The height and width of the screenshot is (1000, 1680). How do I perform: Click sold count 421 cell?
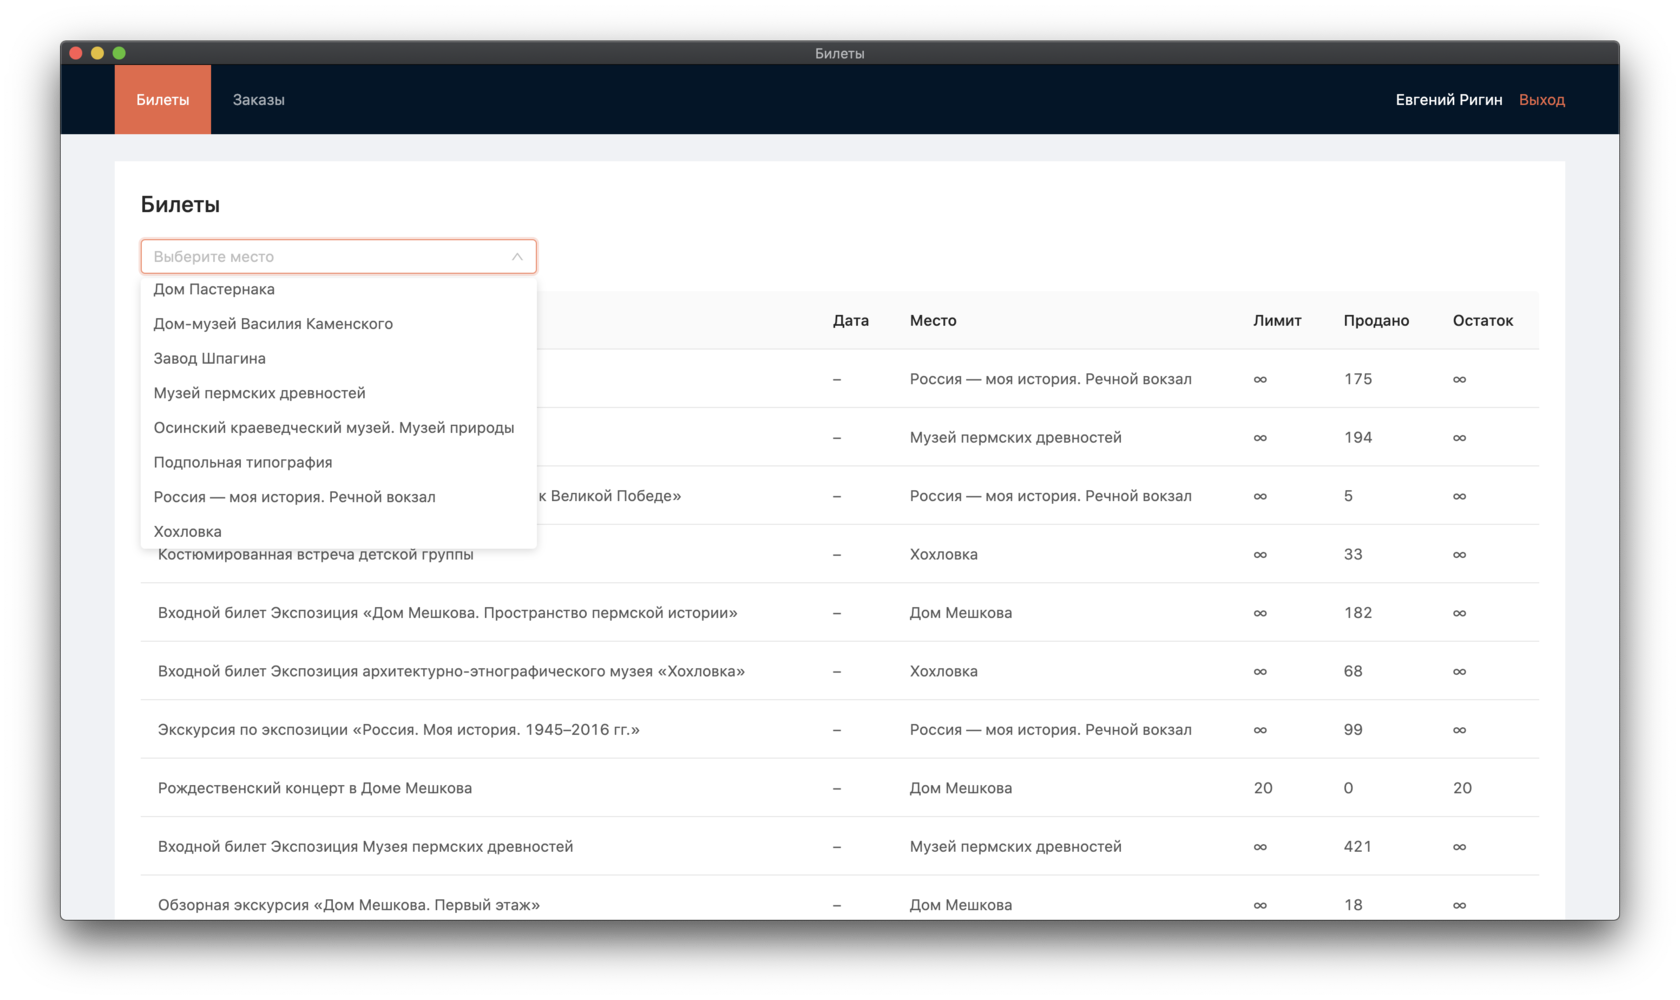pyautogui.click(x=1357, y=847)
